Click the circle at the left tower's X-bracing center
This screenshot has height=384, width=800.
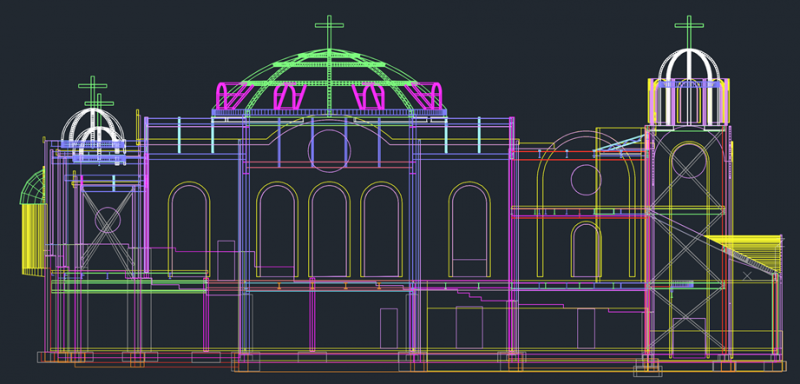[108, 220]
